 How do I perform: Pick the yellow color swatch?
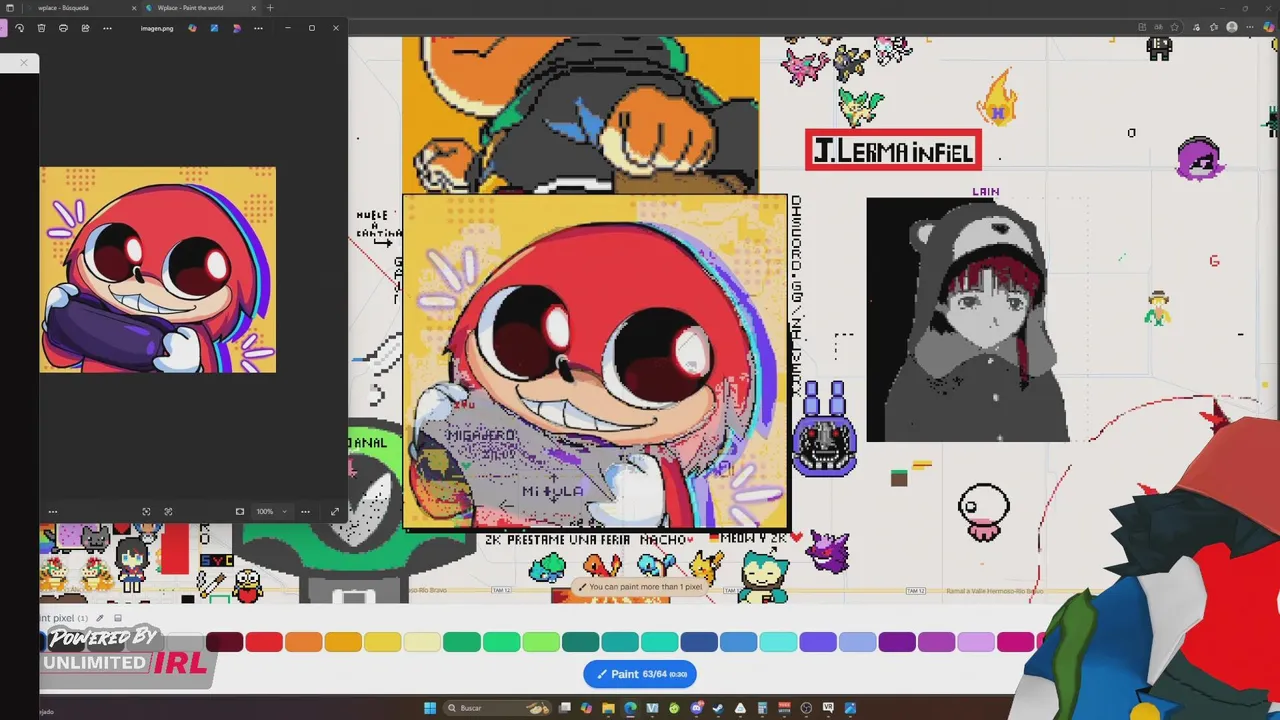point(382,642)
